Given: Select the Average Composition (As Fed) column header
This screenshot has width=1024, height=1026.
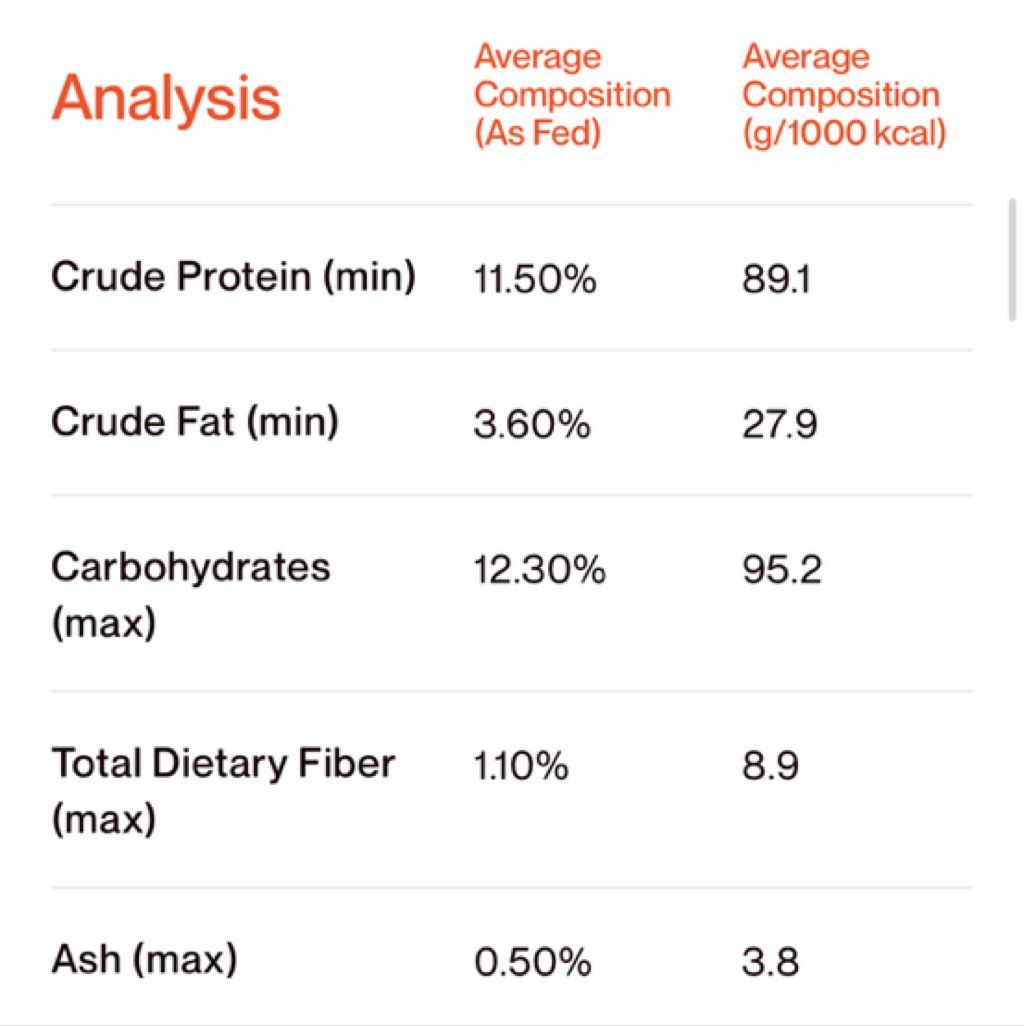Looking at the screenshot, I should point(572,95).
